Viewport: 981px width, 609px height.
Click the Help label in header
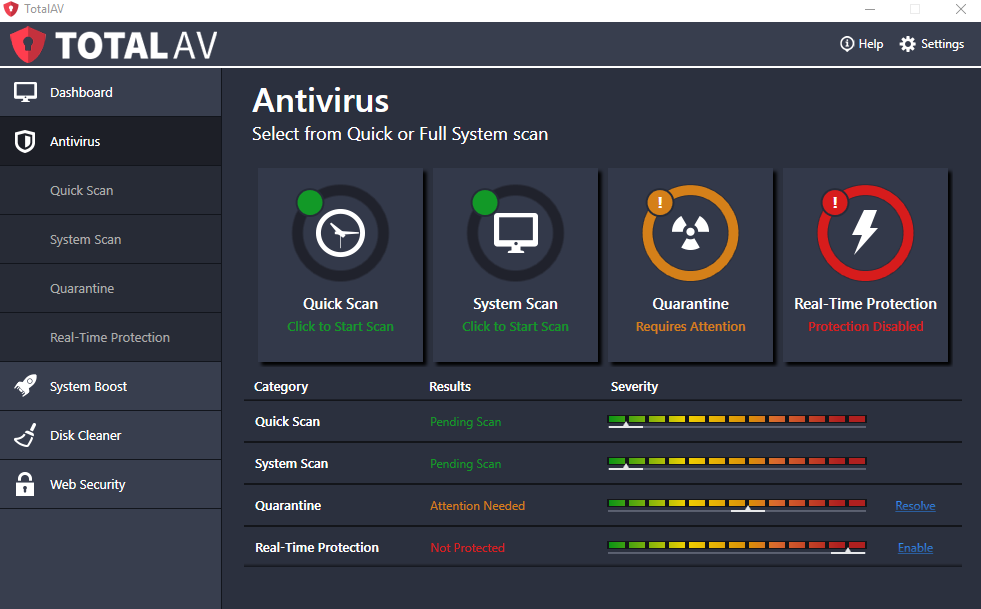coord(871,44)
